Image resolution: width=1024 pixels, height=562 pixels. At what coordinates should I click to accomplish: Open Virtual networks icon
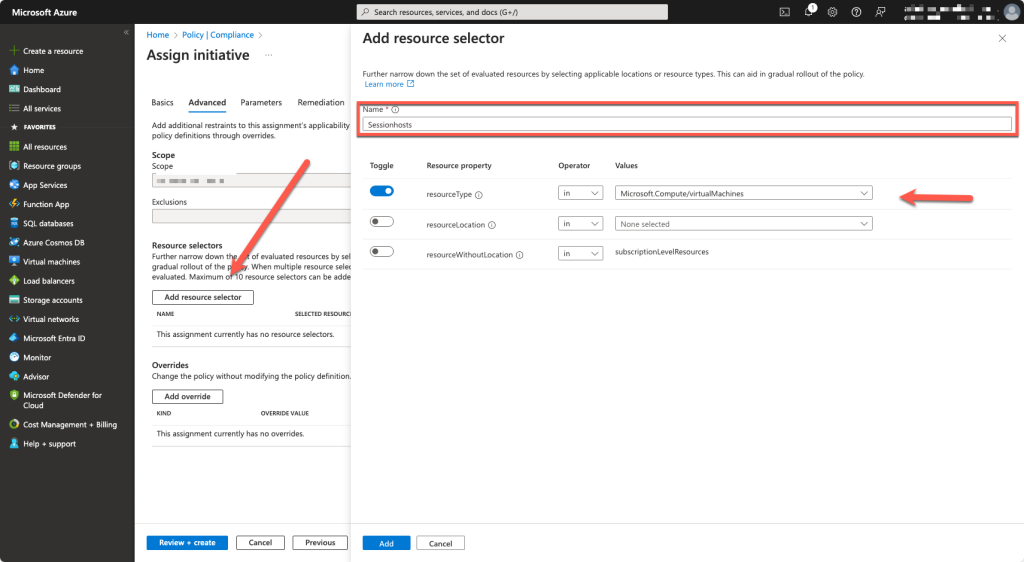(14, 319)
